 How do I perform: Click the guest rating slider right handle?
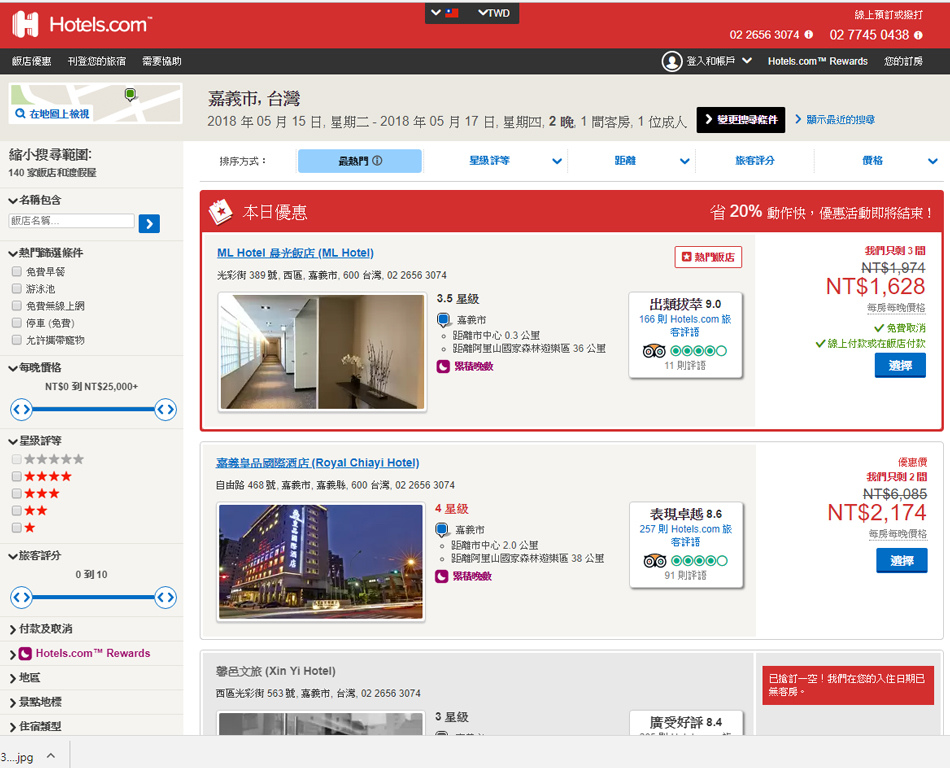click(x=165, y=598)
